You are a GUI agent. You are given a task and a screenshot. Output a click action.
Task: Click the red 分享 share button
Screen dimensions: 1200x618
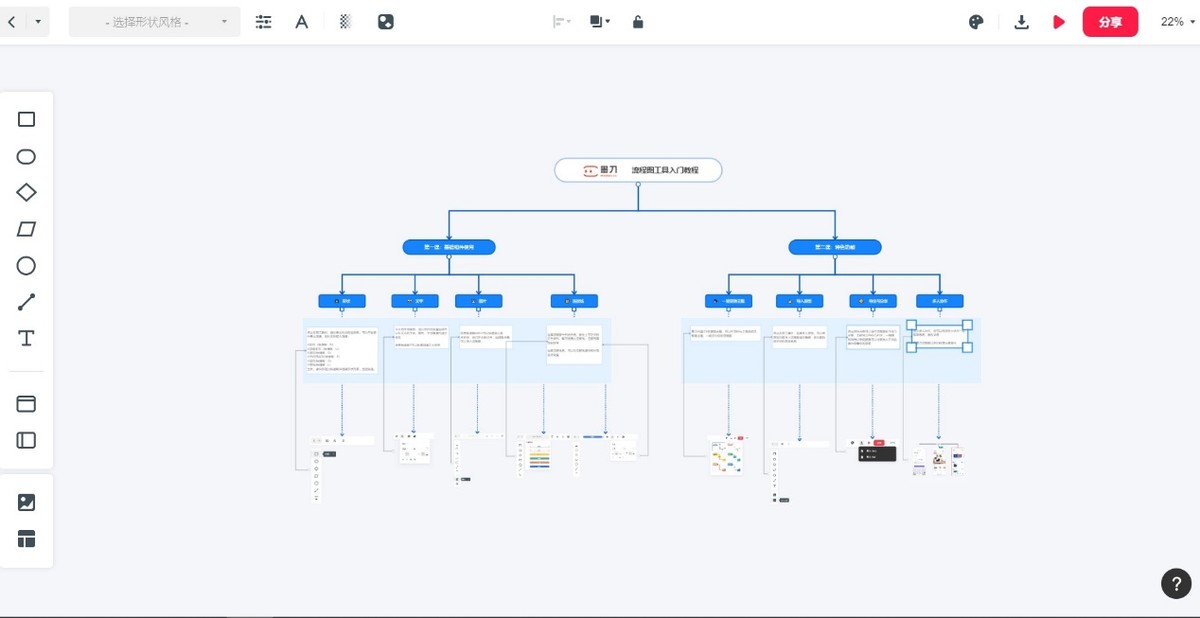pos(1110,22)
